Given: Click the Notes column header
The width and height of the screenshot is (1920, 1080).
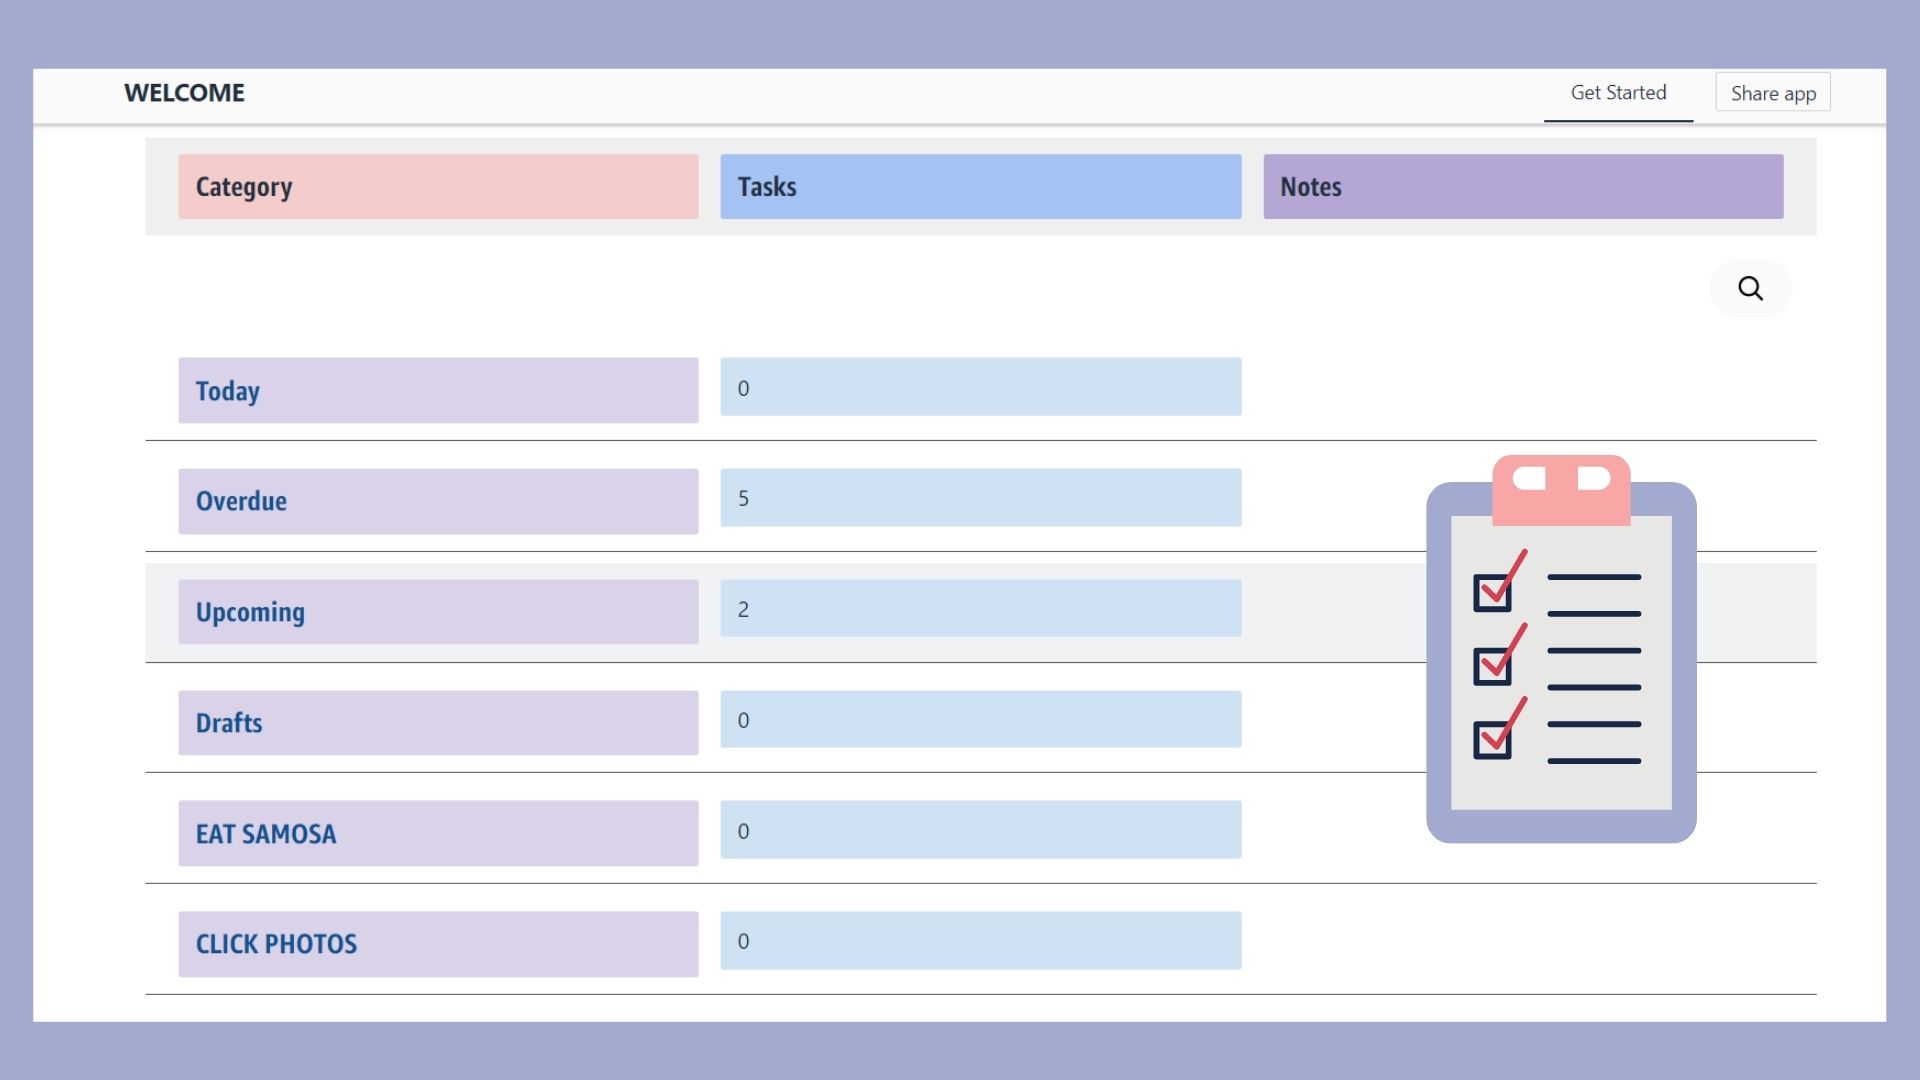Looking at the screenshot, I should (x=1522, y=187).
